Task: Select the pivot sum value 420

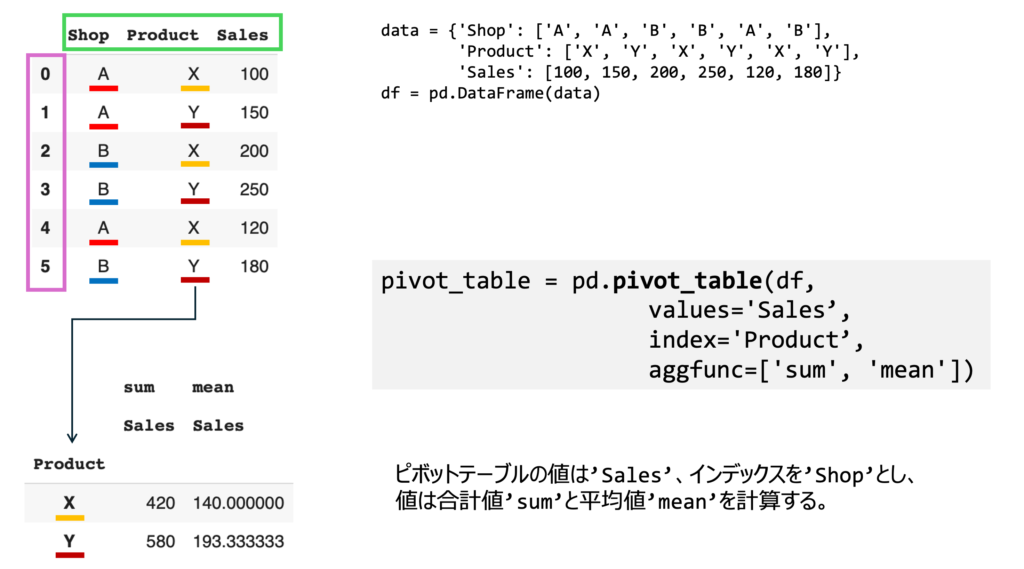Action: 158,503
